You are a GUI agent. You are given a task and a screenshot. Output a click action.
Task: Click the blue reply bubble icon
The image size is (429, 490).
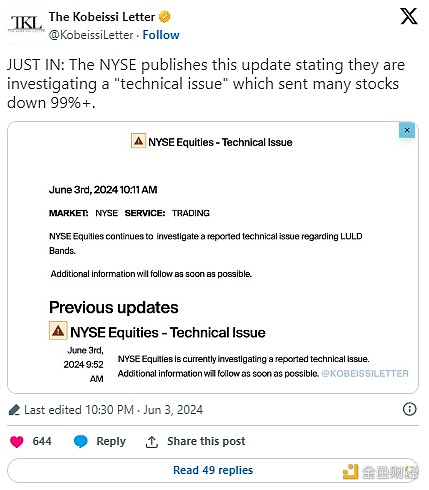81,441
